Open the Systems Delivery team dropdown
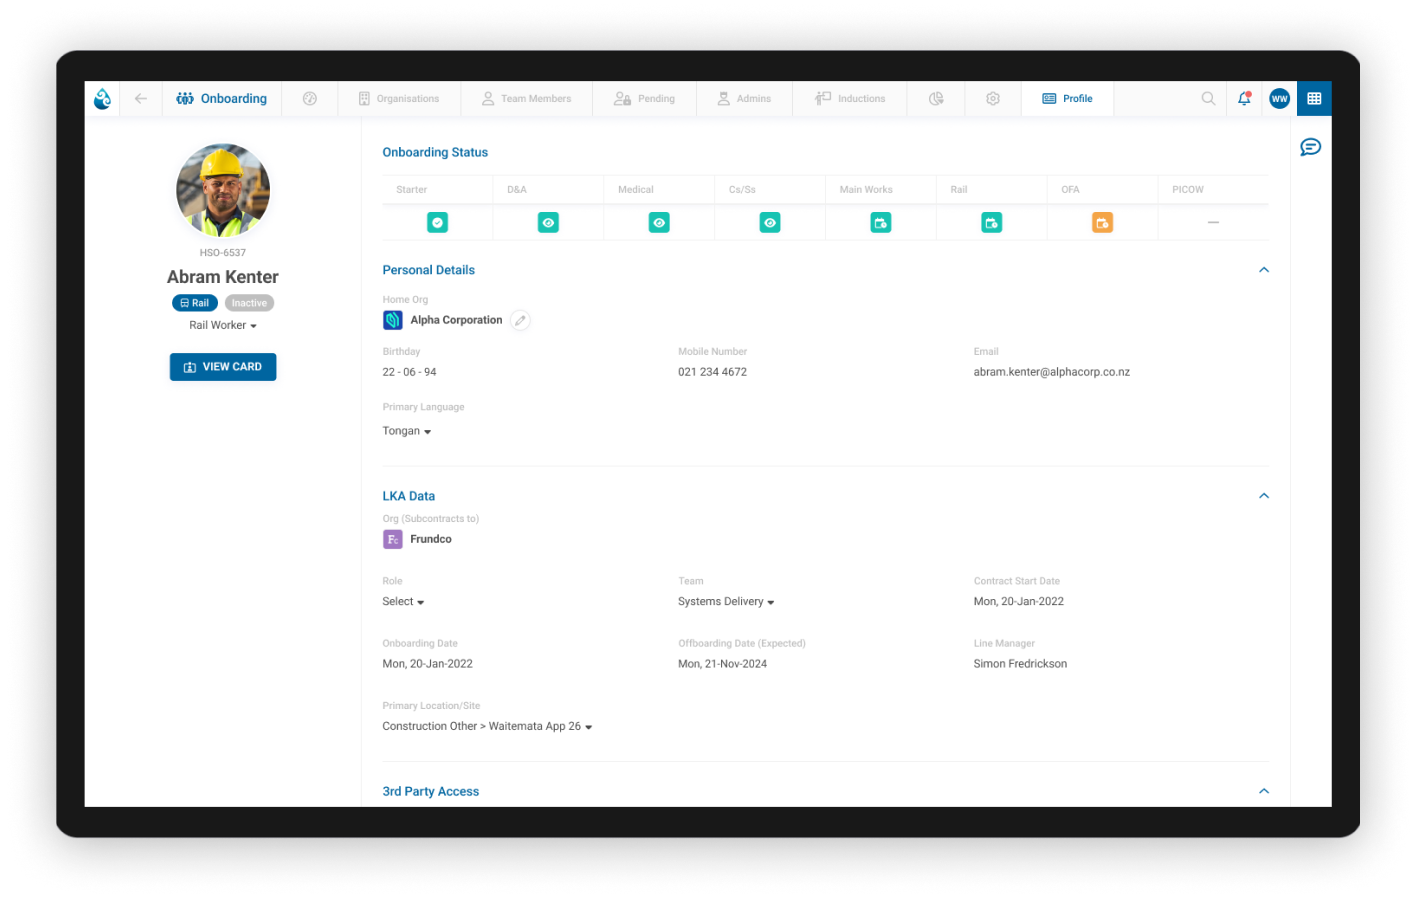Viewport: 1414px width, 898px height. [x=726, y=602]
